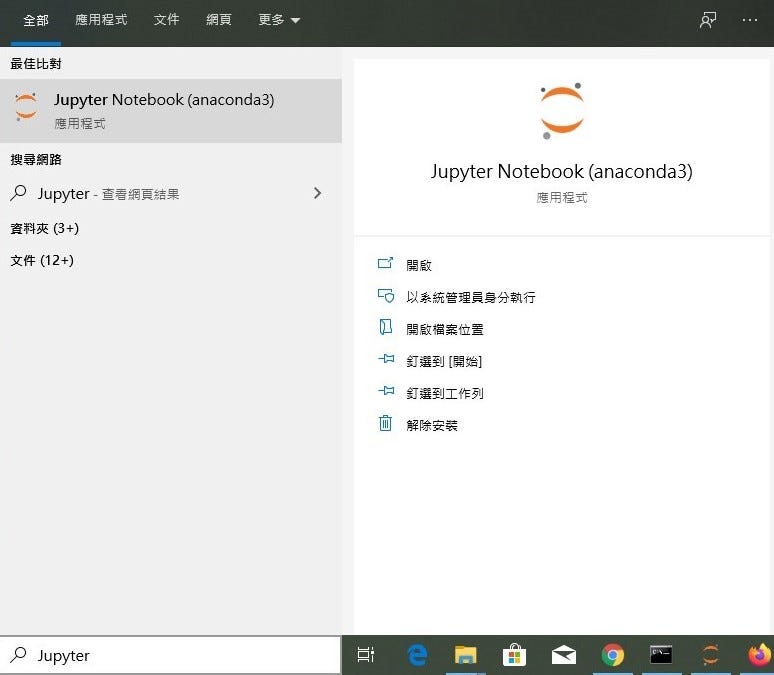
Task: Click the 搜尋網路 heading
Action: [x=36, y=159]
